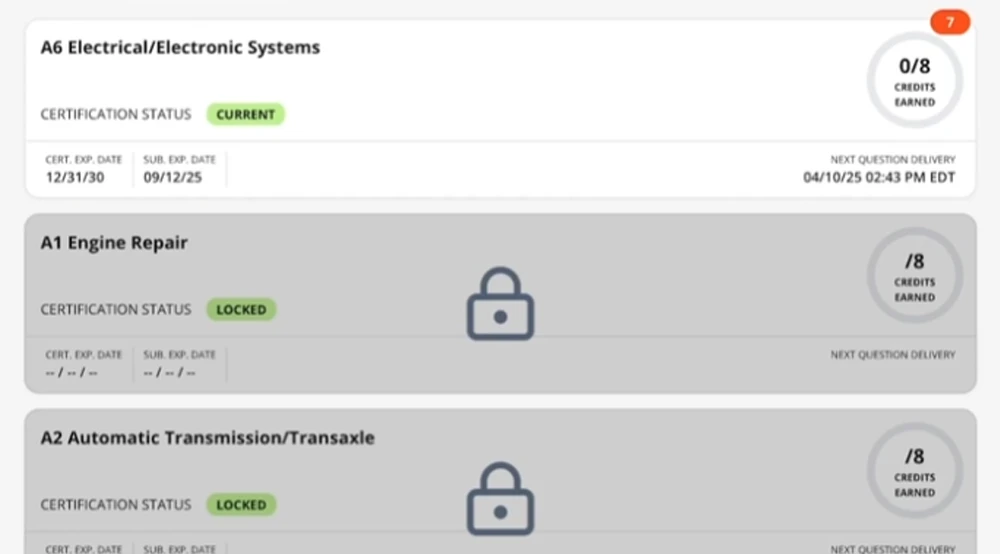Click the A2 Transmission credits earned circle
The image size is (1000, 554).
(x=915, y=470)
